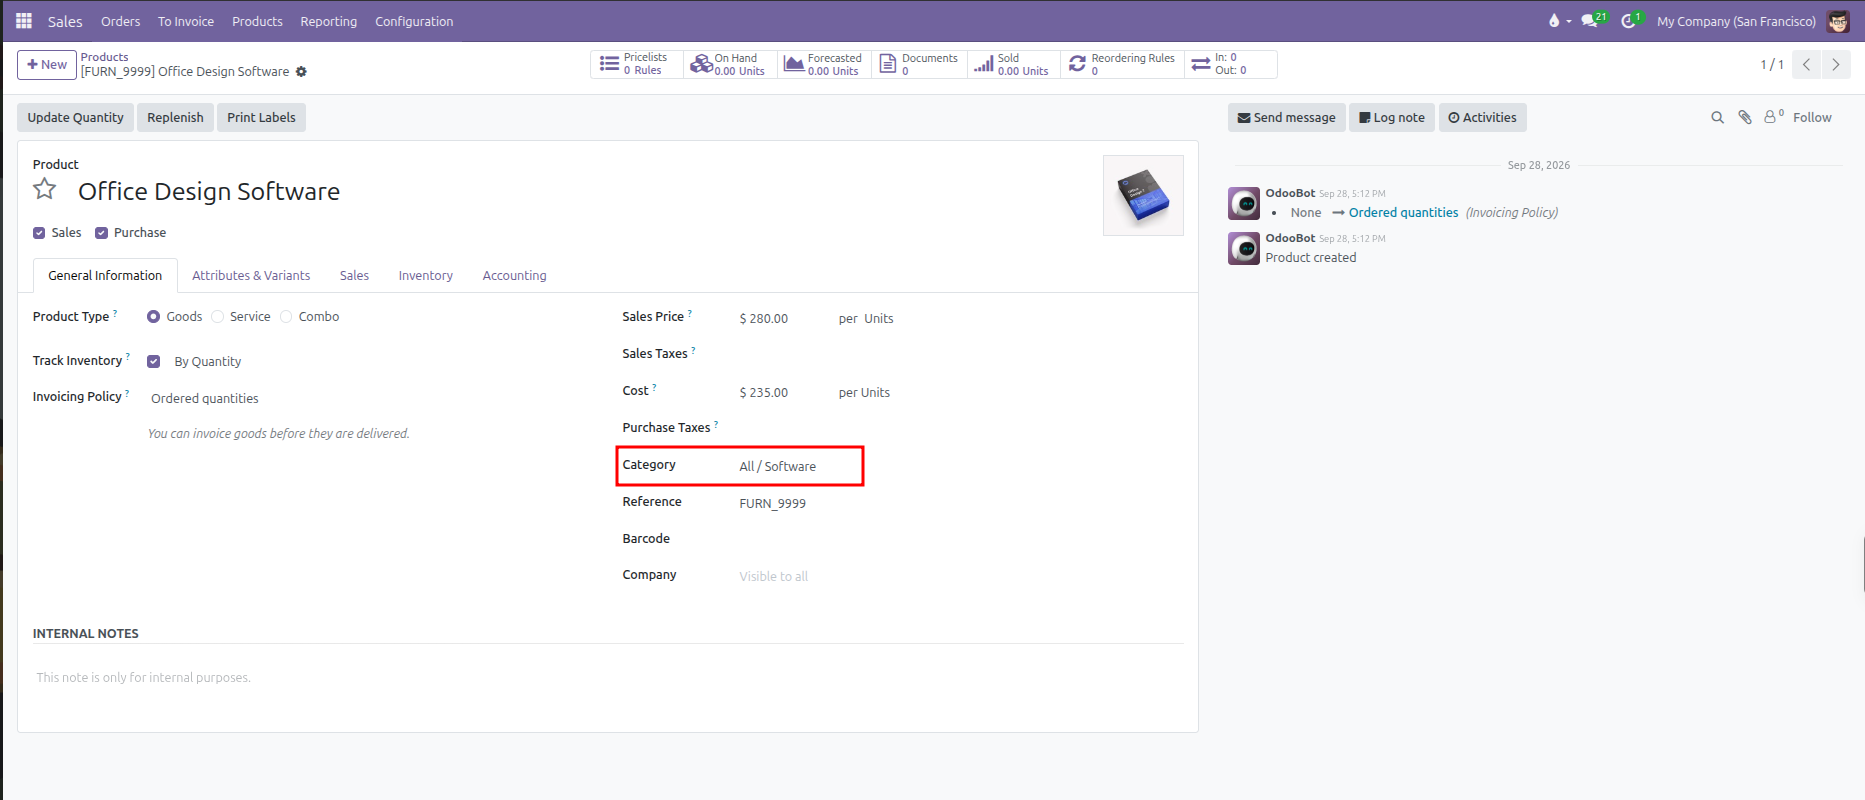The height and width of the screenshot is (800, 1865).
Task: Select the Combo product type
Action: 286,317
